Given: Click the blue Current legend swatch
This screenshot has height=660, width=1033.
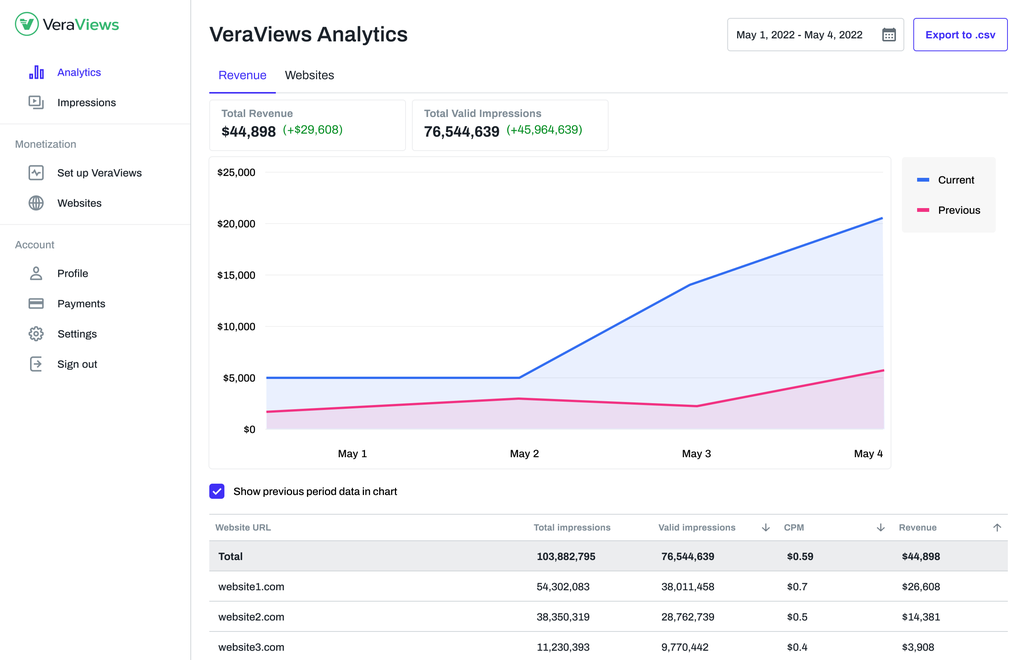Looking at the screenshot, I should 923,180.
